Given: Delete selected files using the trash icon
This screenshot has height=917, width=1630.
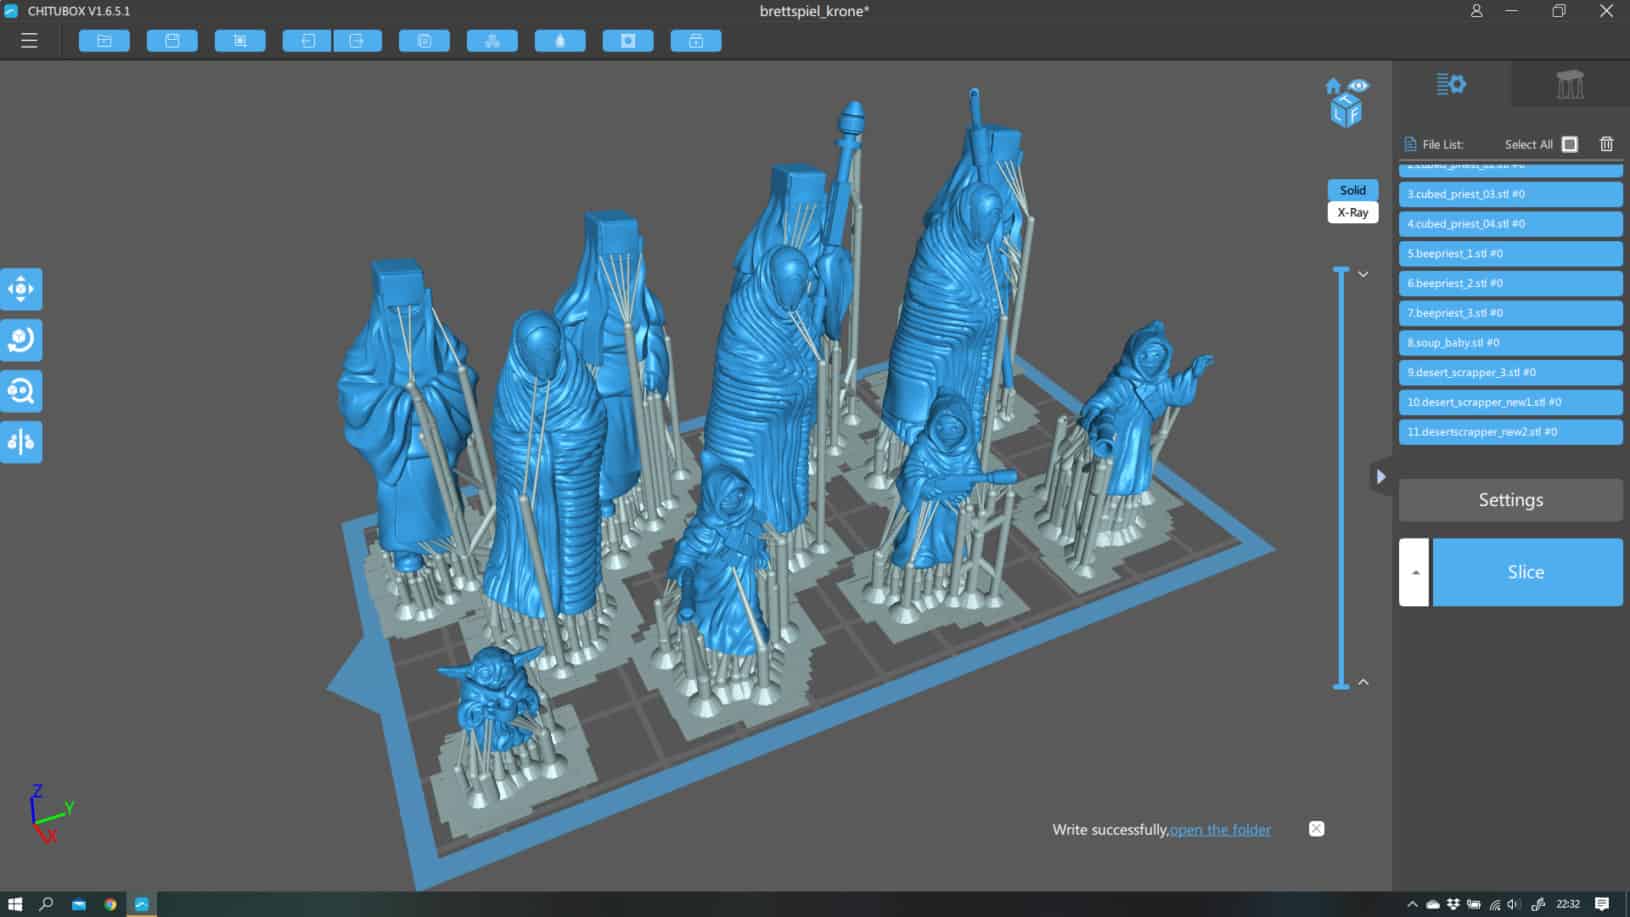Looking at the screenshot, I should 1607,144.
